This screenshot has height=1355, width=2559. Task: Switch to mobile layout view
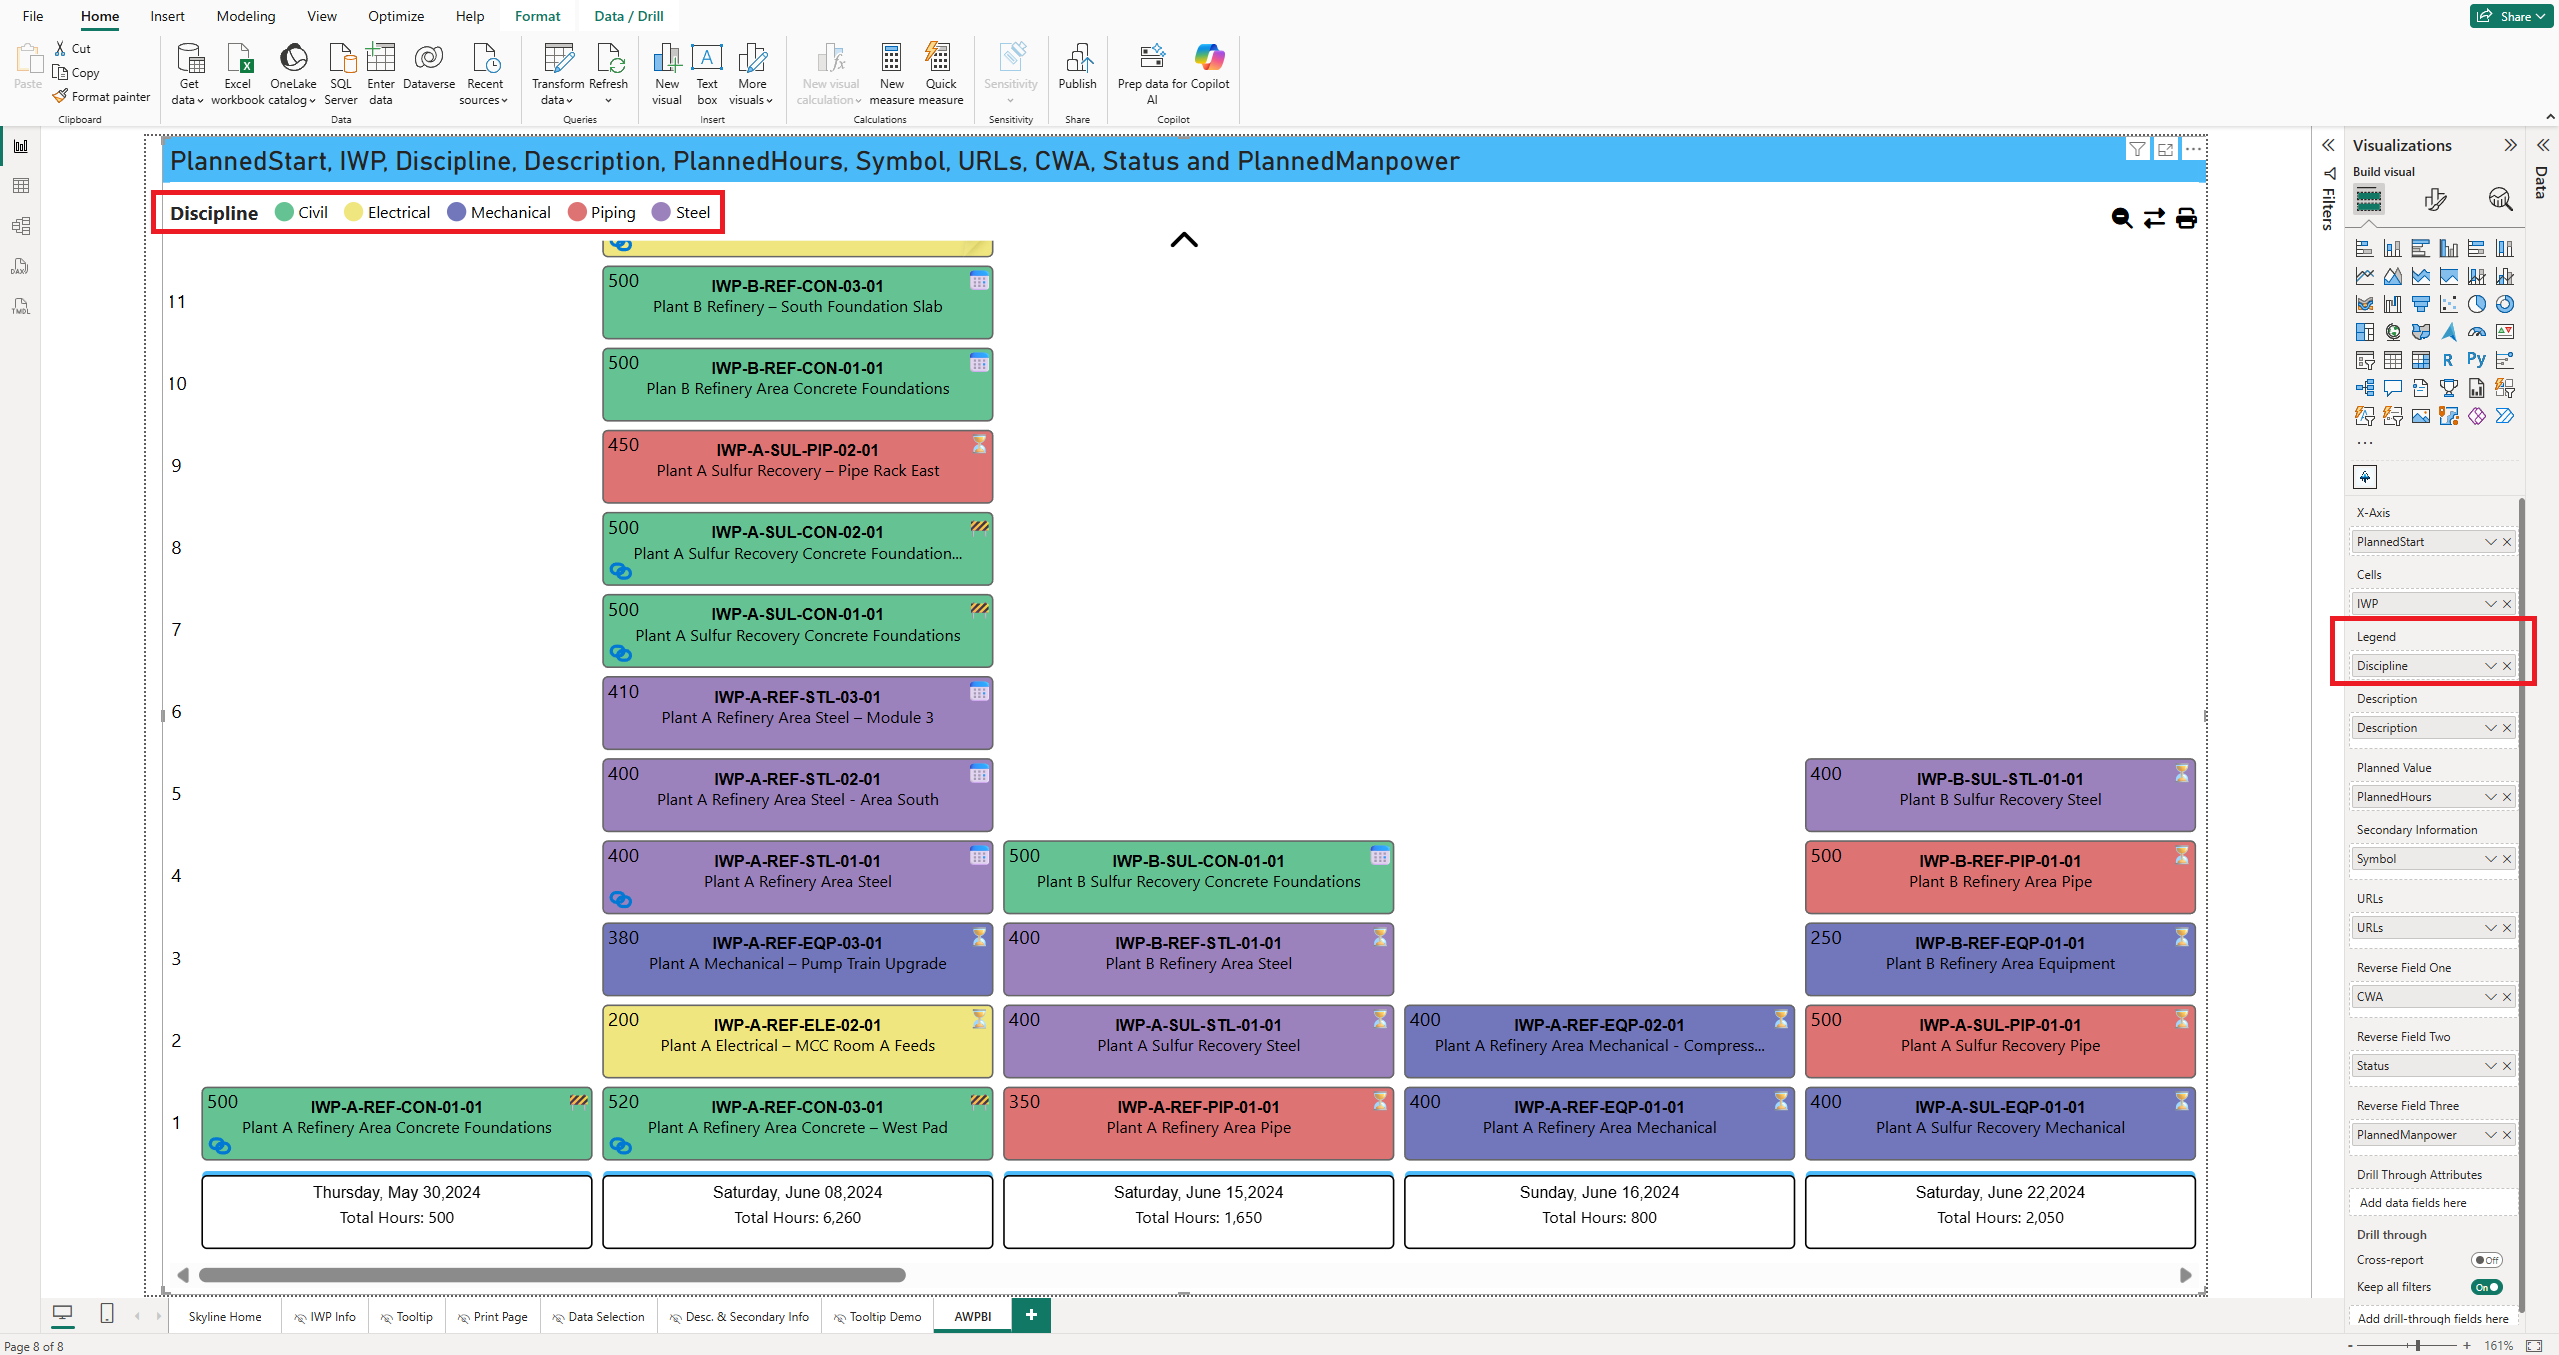pyautogui.click(x=107, y=1314)
